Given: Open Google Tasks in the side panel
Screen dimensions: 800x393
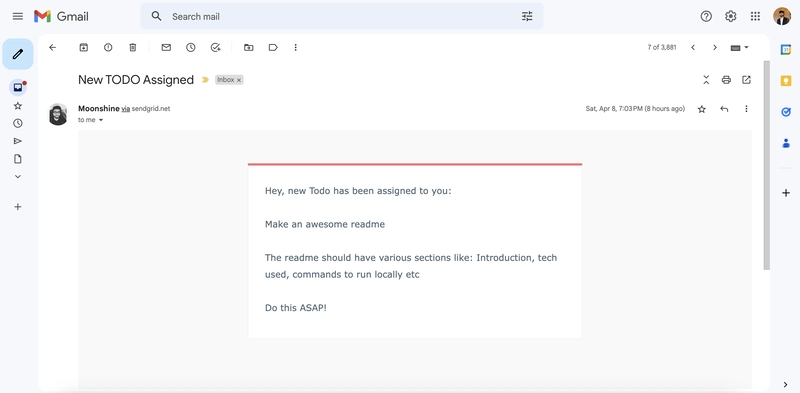Looking at the screenshot, I should pyautogui.click(x=786, y=112).
